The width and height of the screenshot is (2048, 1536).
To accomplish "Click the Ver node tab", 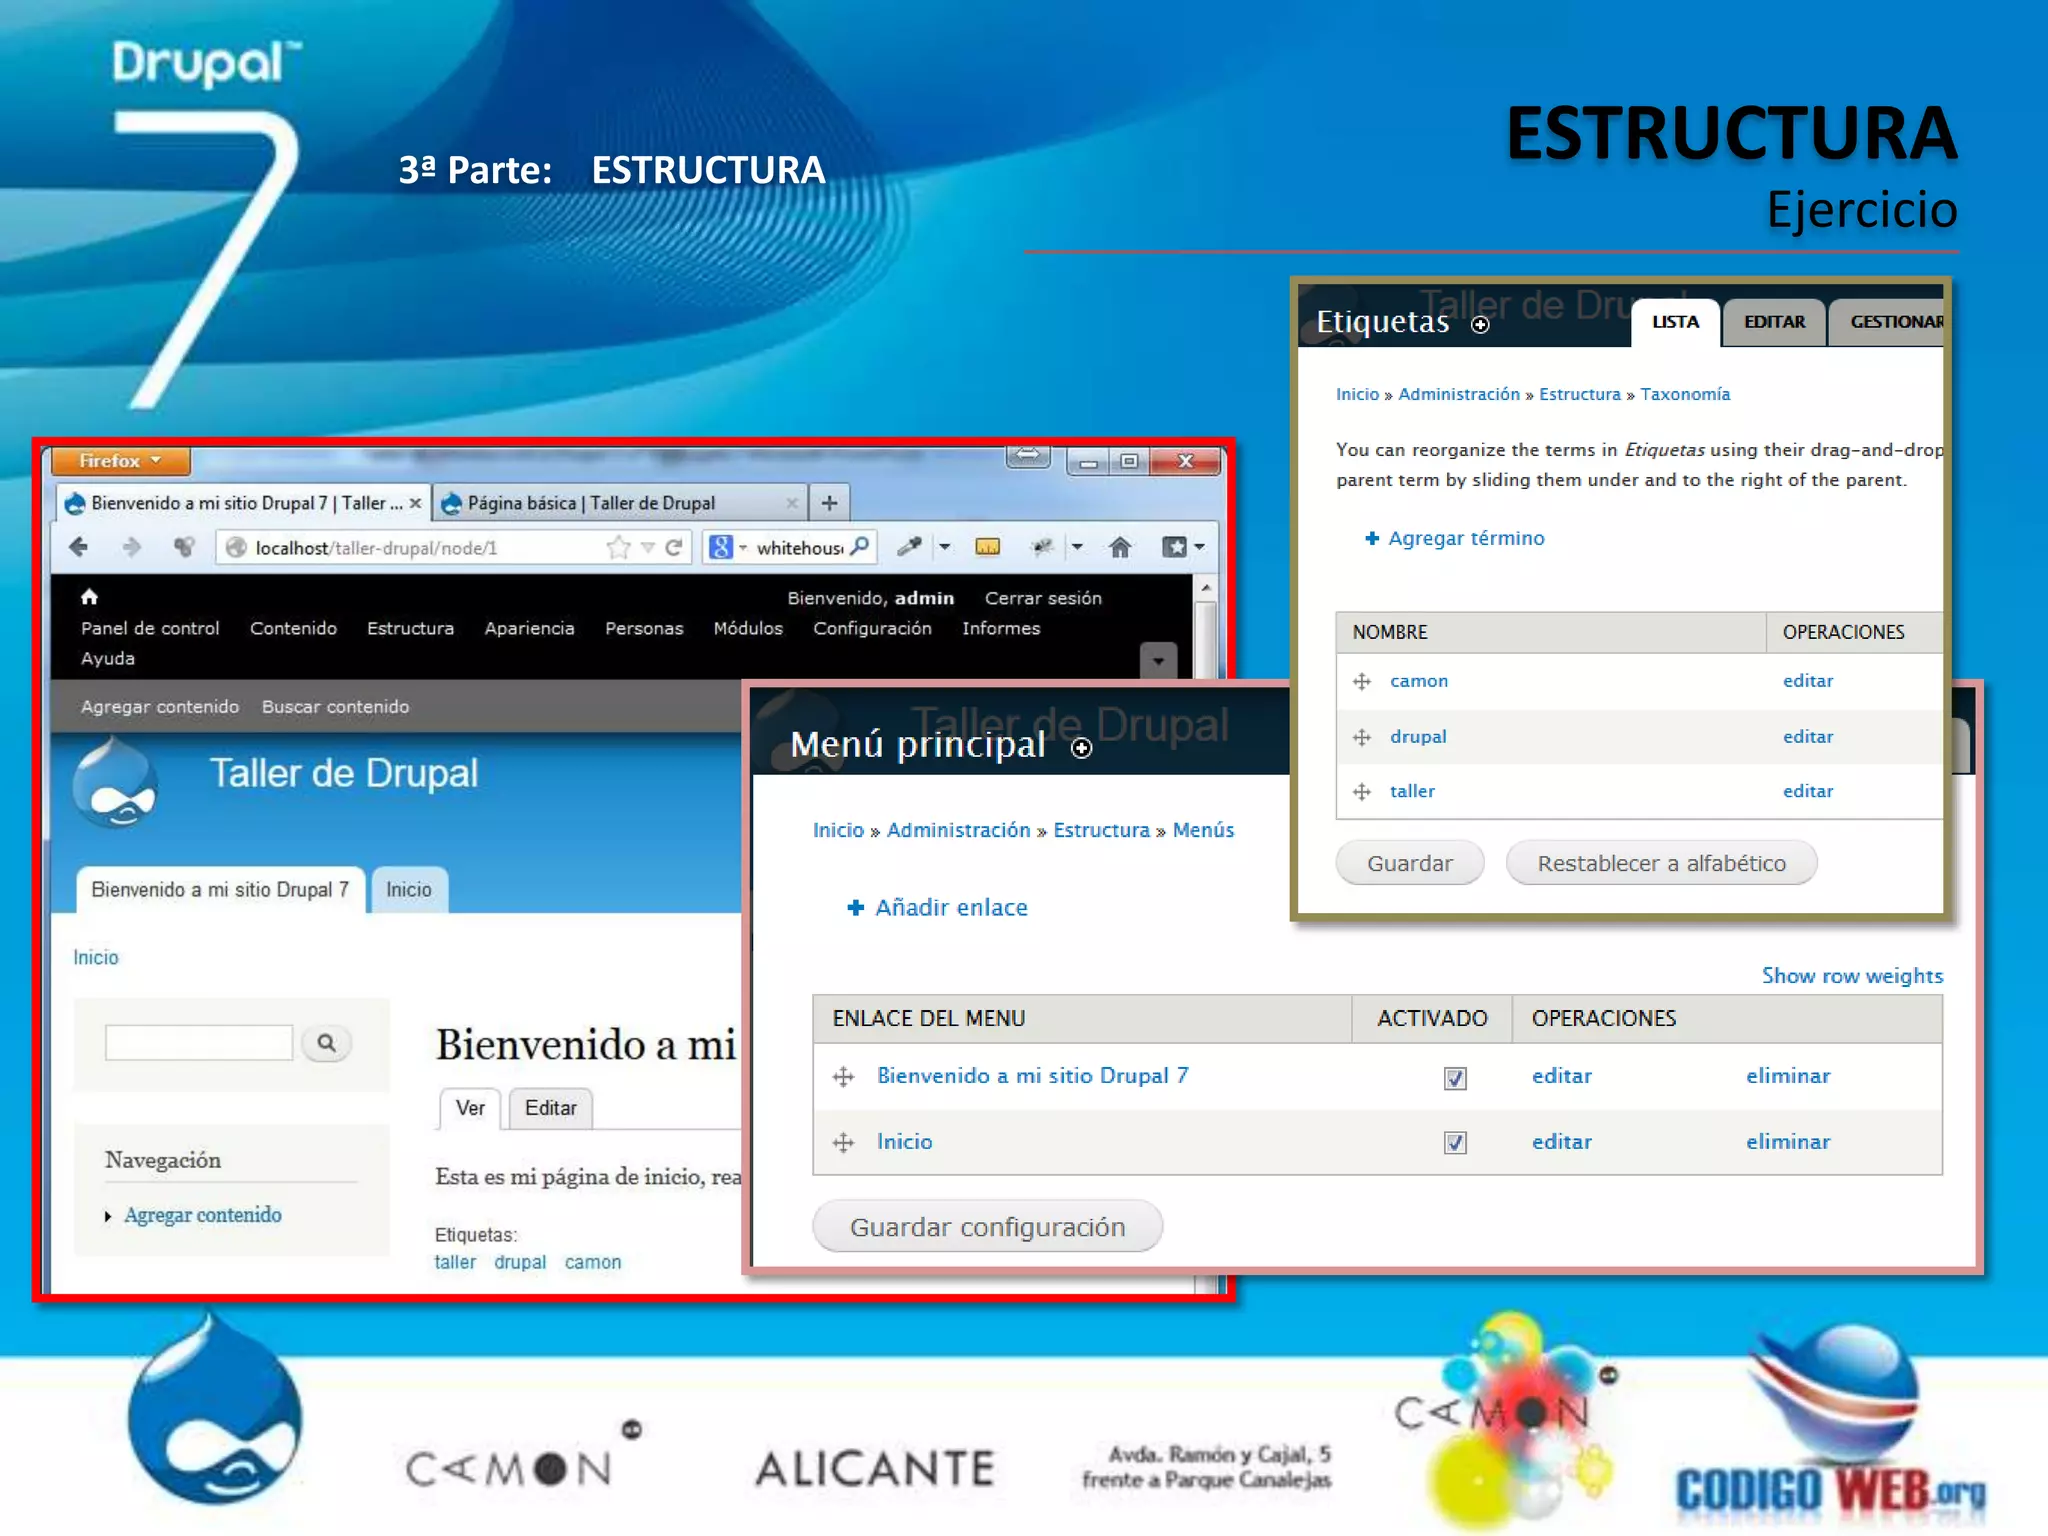I will pyautogui.click(x=470, y=1108).
